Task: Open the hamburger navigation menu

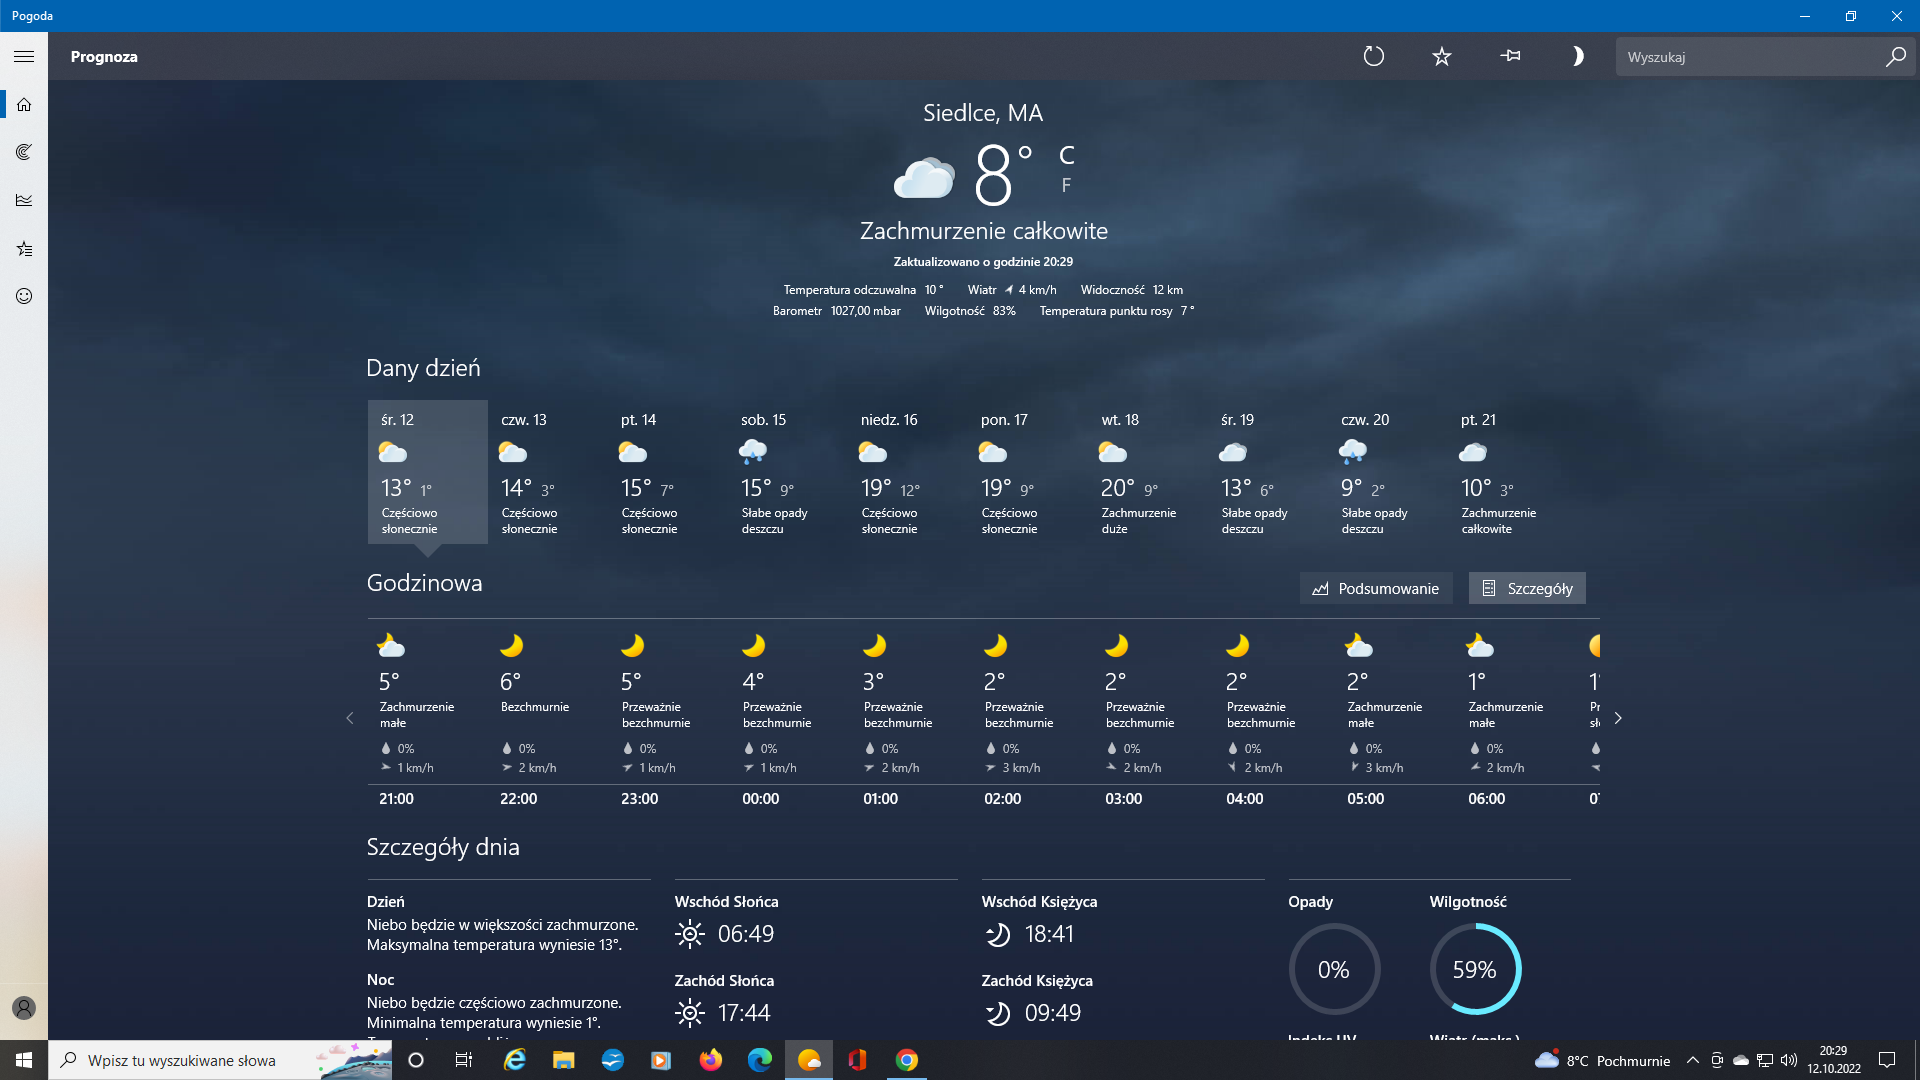Action: point(24,57)
